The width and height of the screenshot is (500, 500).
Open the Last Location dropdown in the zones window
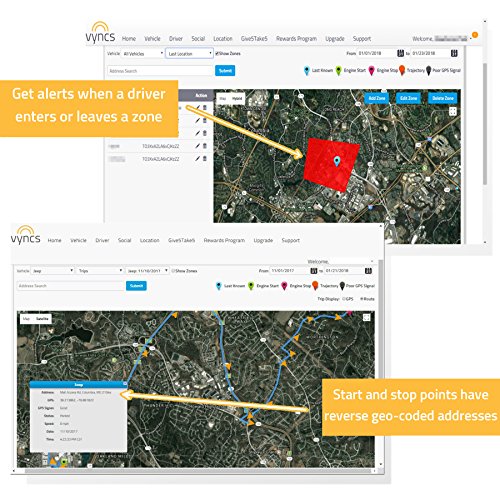pyautogui.click(x=189, y=53)
